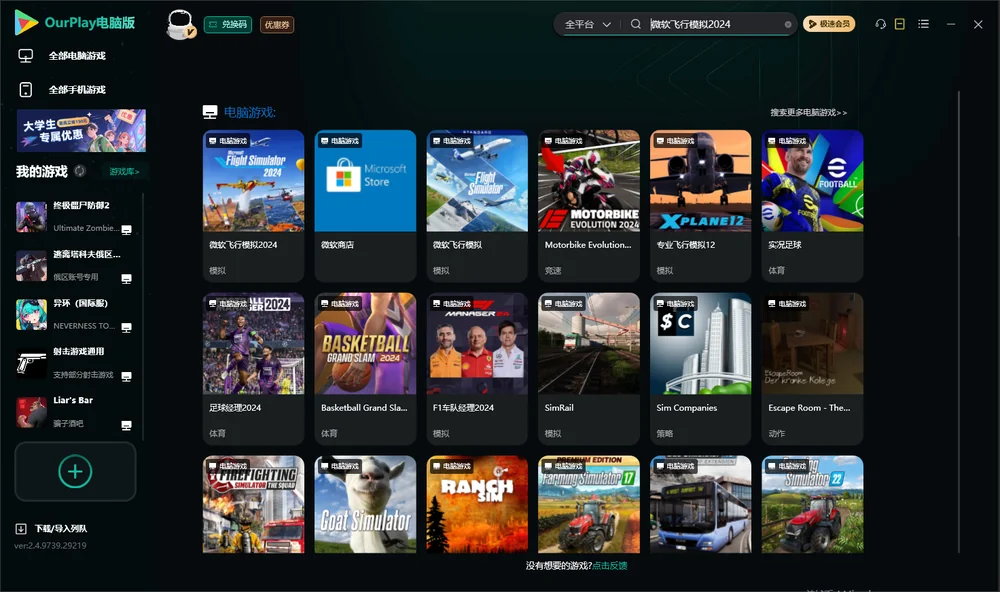
Task: Click the monitor icon beside 全部电脑游戏
Action: point(26,56)
